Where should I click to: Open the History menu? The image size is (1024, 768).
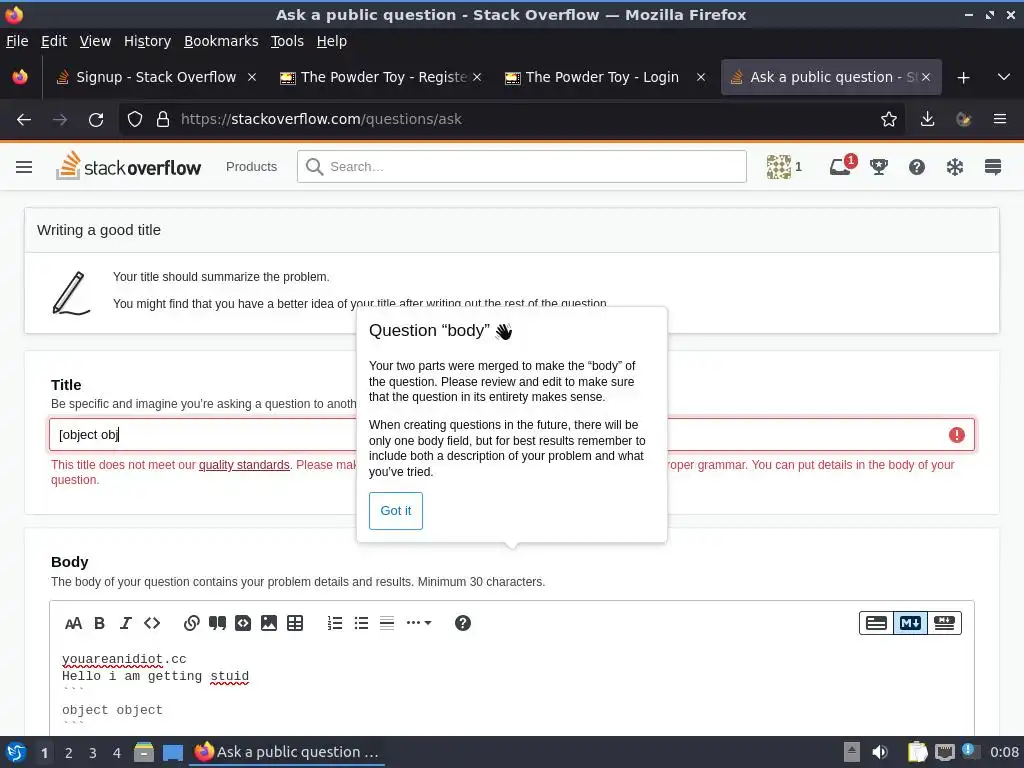[148, 41]
